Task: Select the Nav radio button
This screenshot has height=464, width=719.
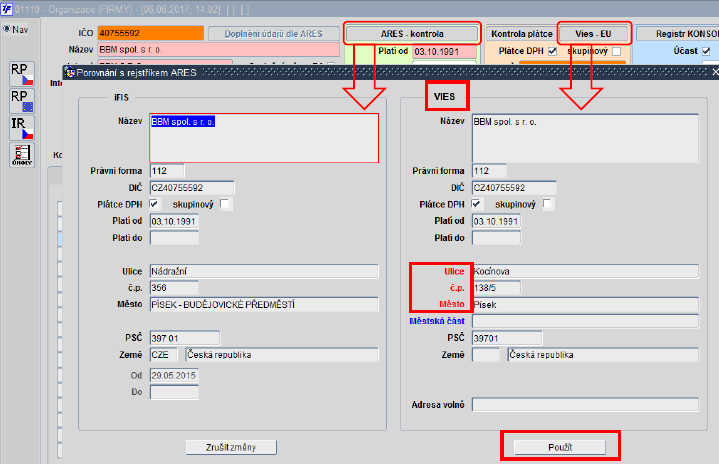Action: click(x=7, y=29)
